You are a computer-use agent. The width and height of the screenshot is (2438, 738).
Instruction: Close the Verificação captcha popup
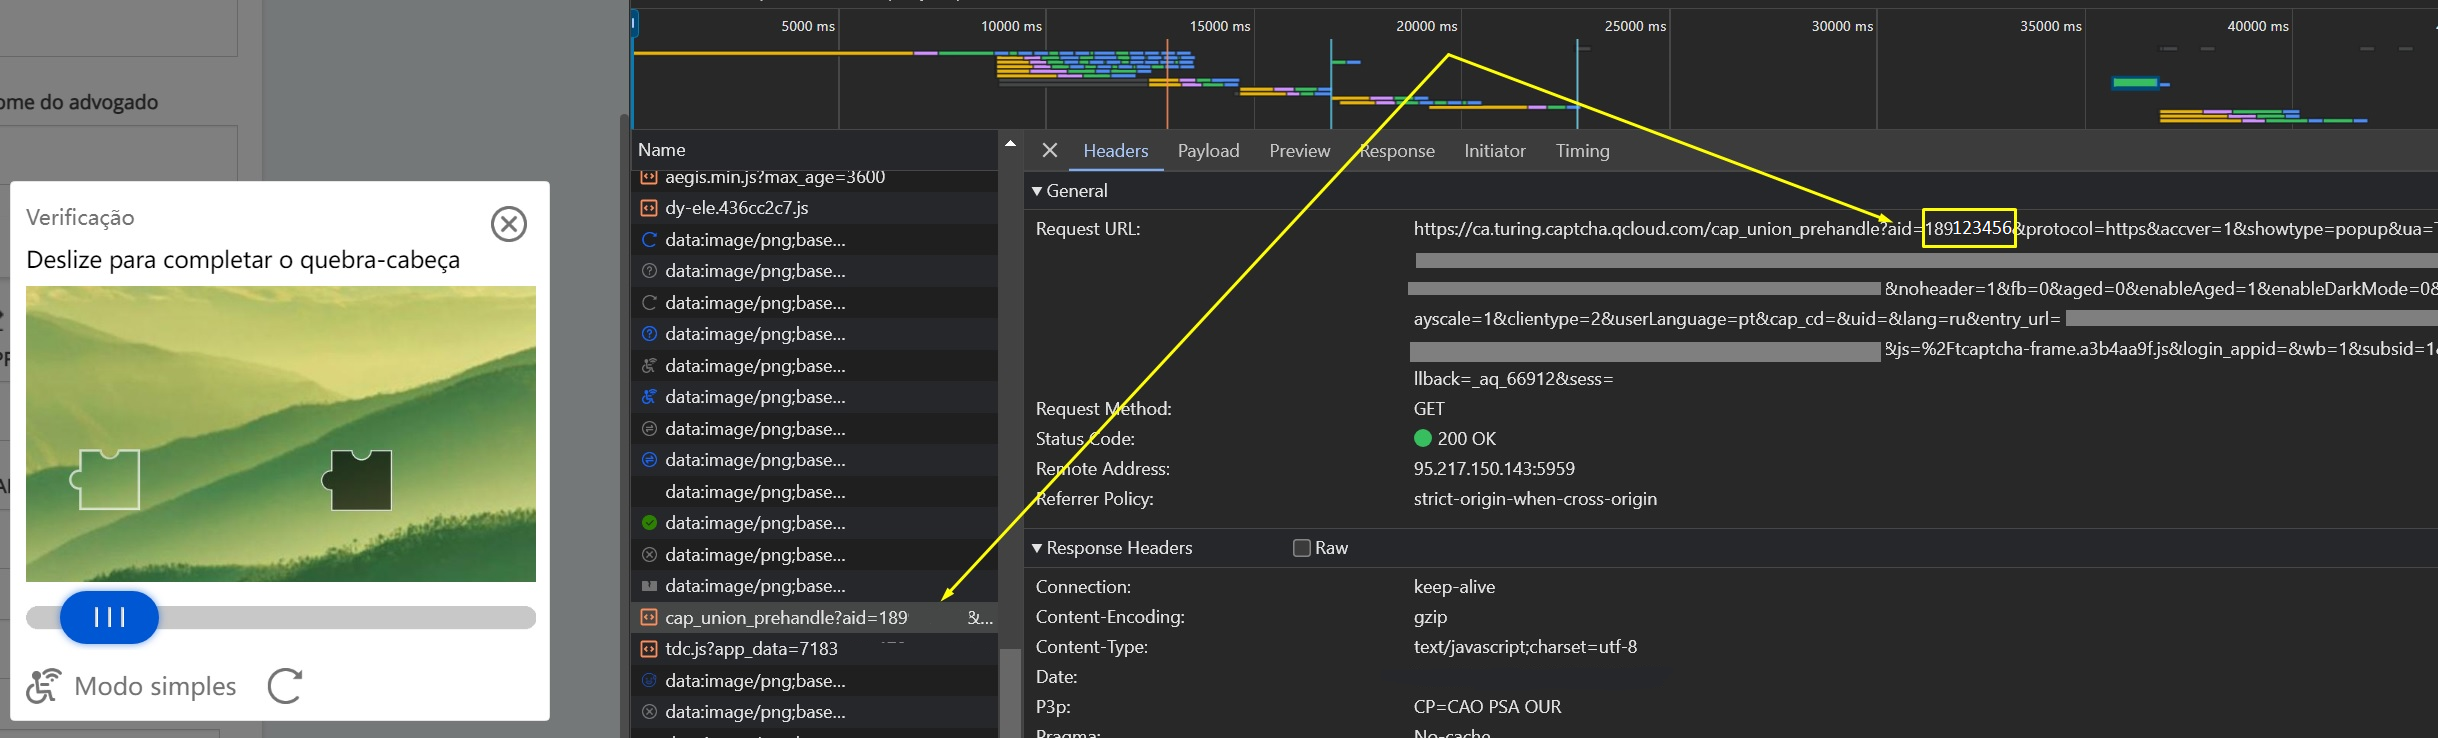508,224
